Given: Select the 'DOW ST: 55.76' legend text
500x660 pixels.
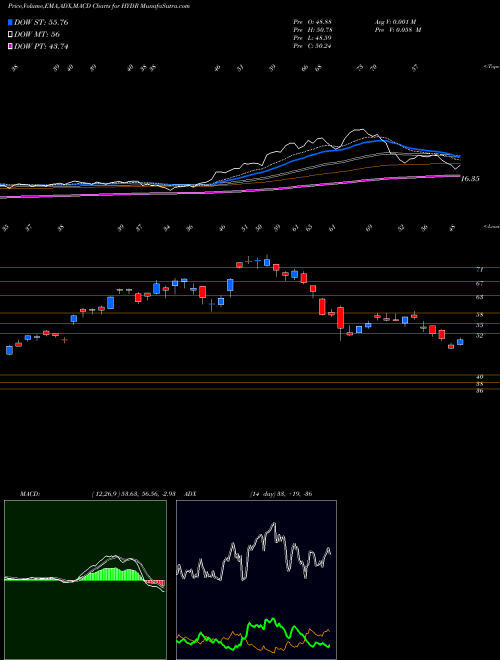Looking at the screenshot, I should pos(41,22).
